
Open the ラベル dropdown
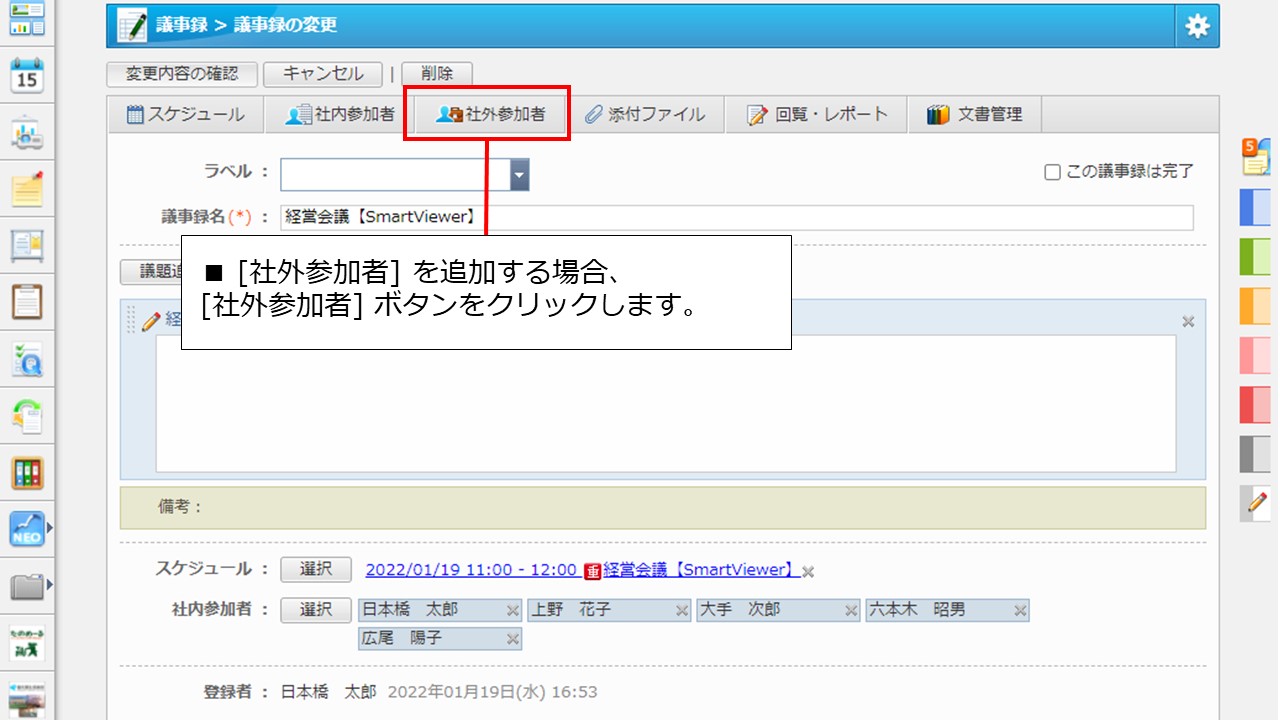point(519,174)
